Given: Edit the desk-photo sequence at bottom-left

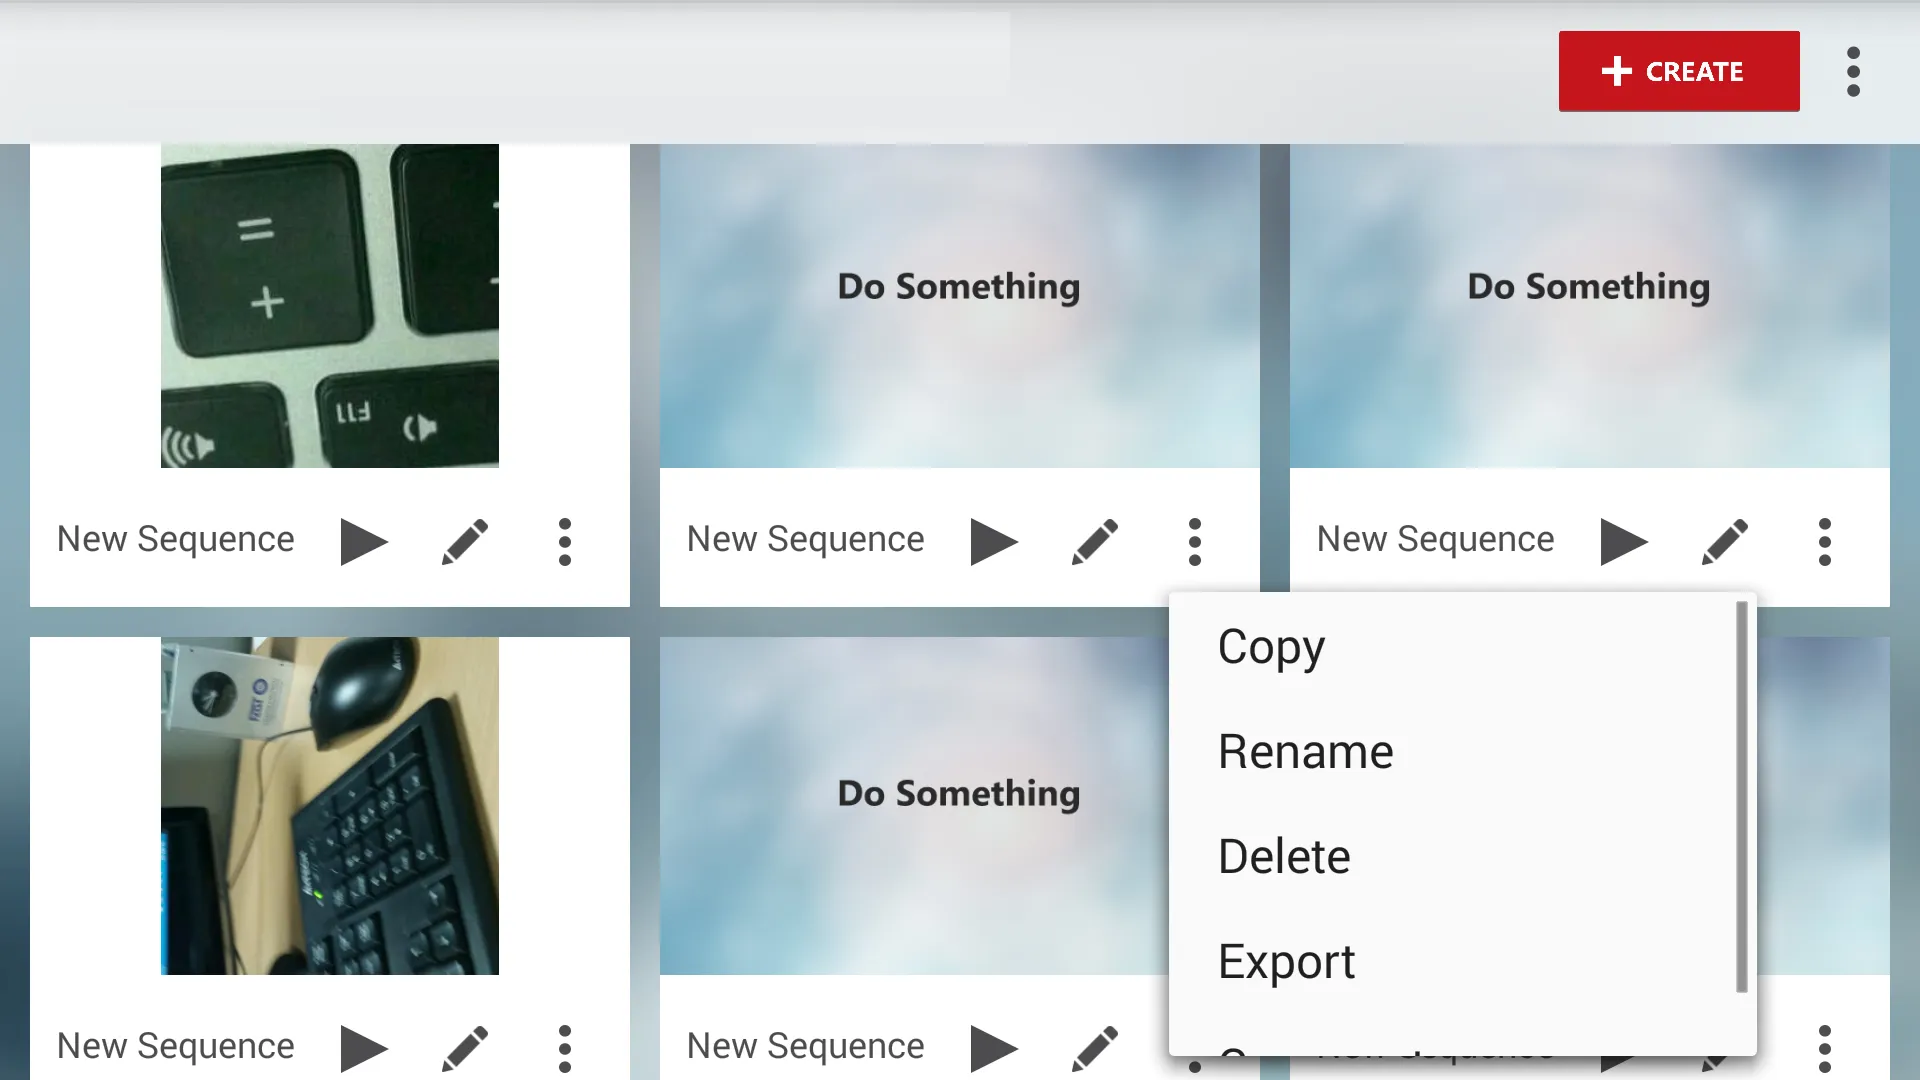Looking at the screenshot, I should click(465, 1048).
